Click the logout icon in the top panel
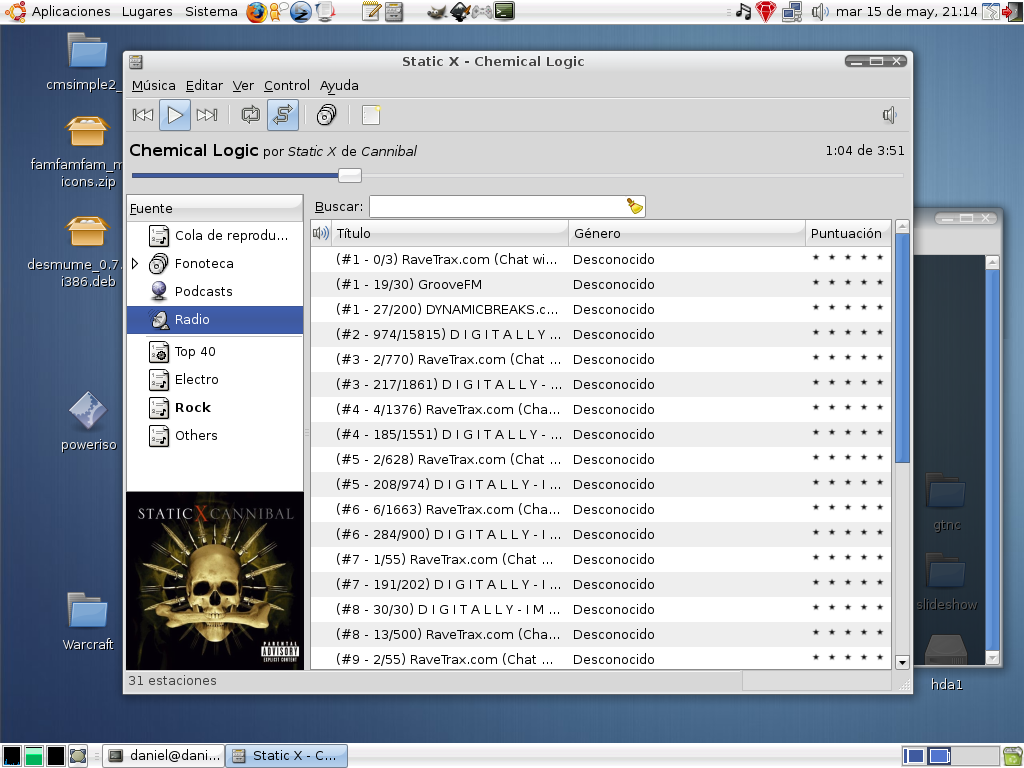 coord(1012,12)
